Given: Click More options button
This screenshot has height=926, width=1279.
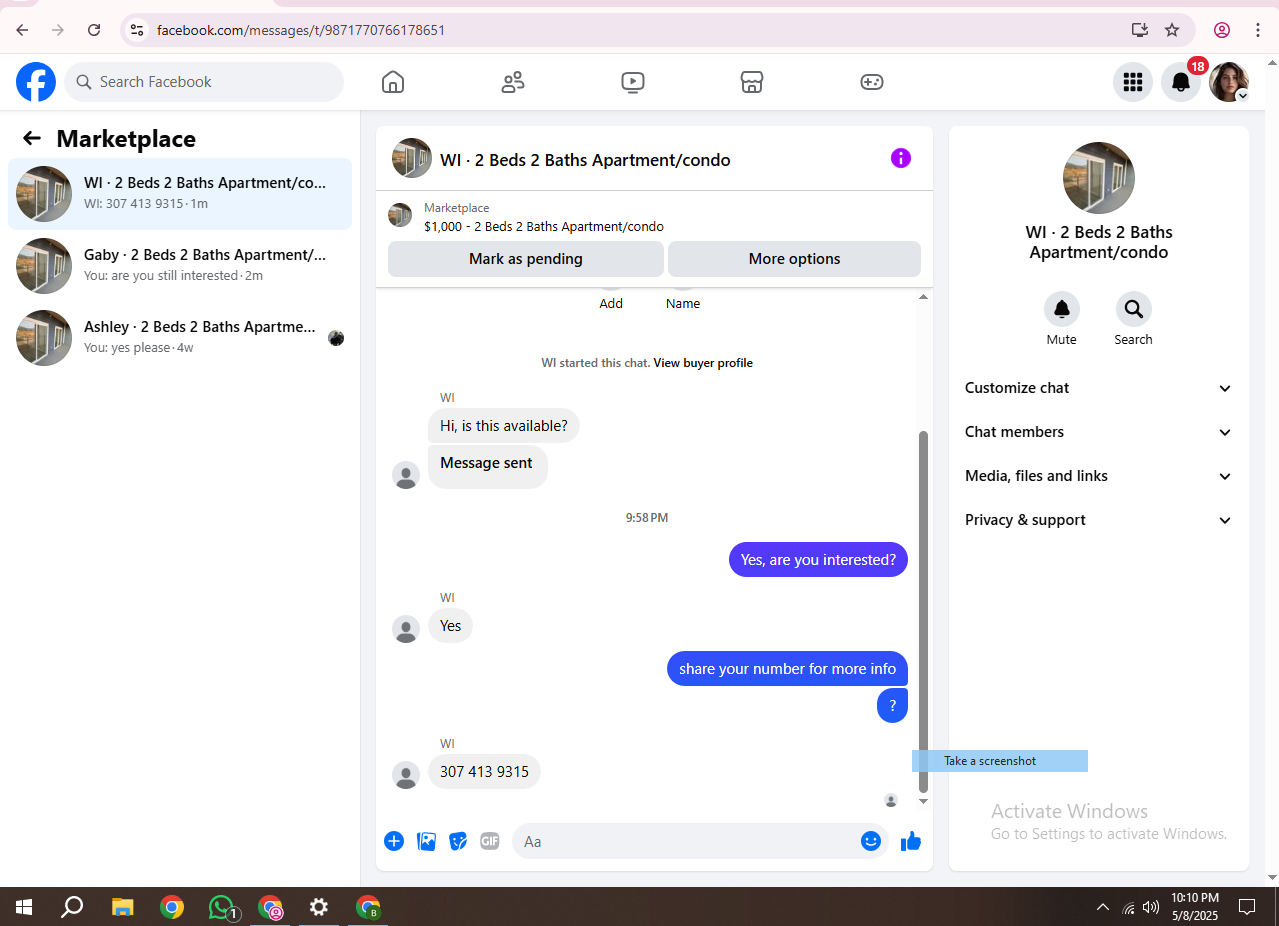Looking at the screenshot, I should coord(794,259).
